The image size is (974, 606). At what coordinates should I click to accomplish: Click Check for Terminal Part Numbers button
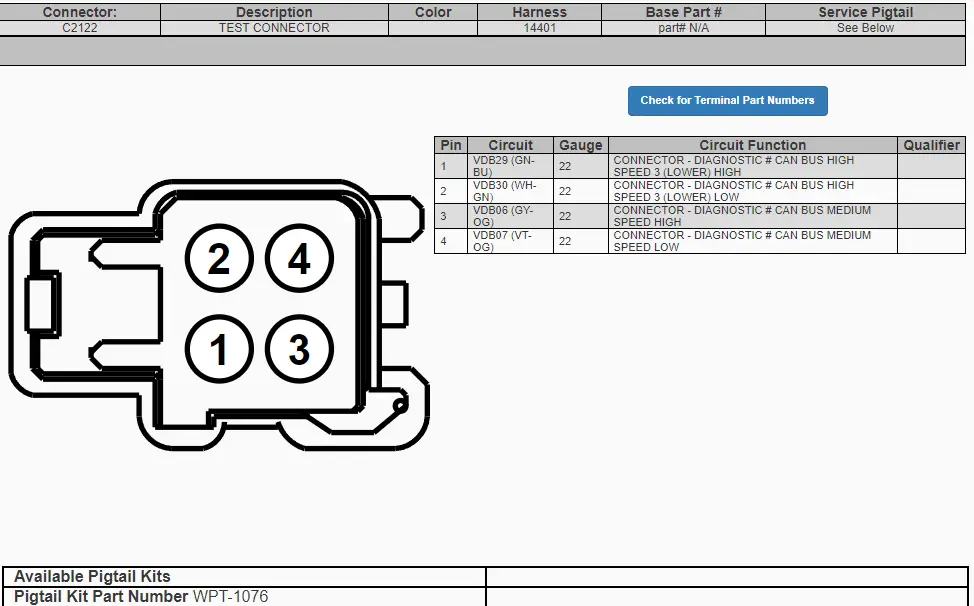727,101
